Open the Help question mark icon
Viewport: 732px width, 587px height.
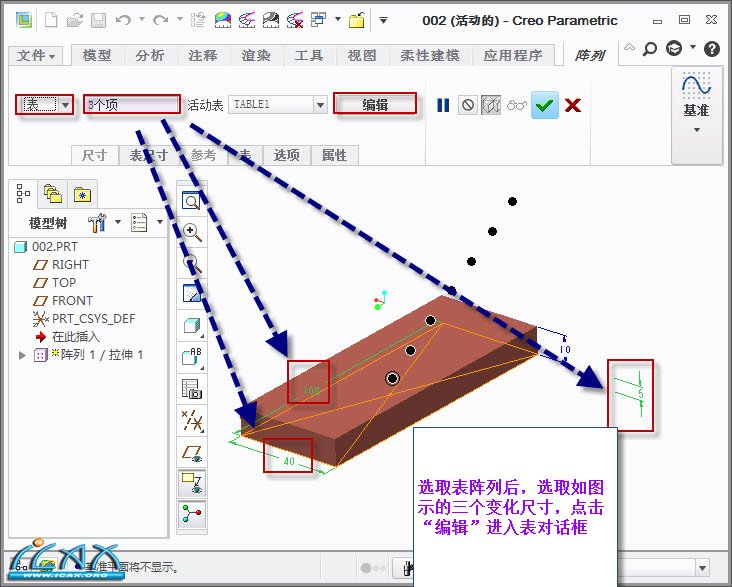coord(712,49)
